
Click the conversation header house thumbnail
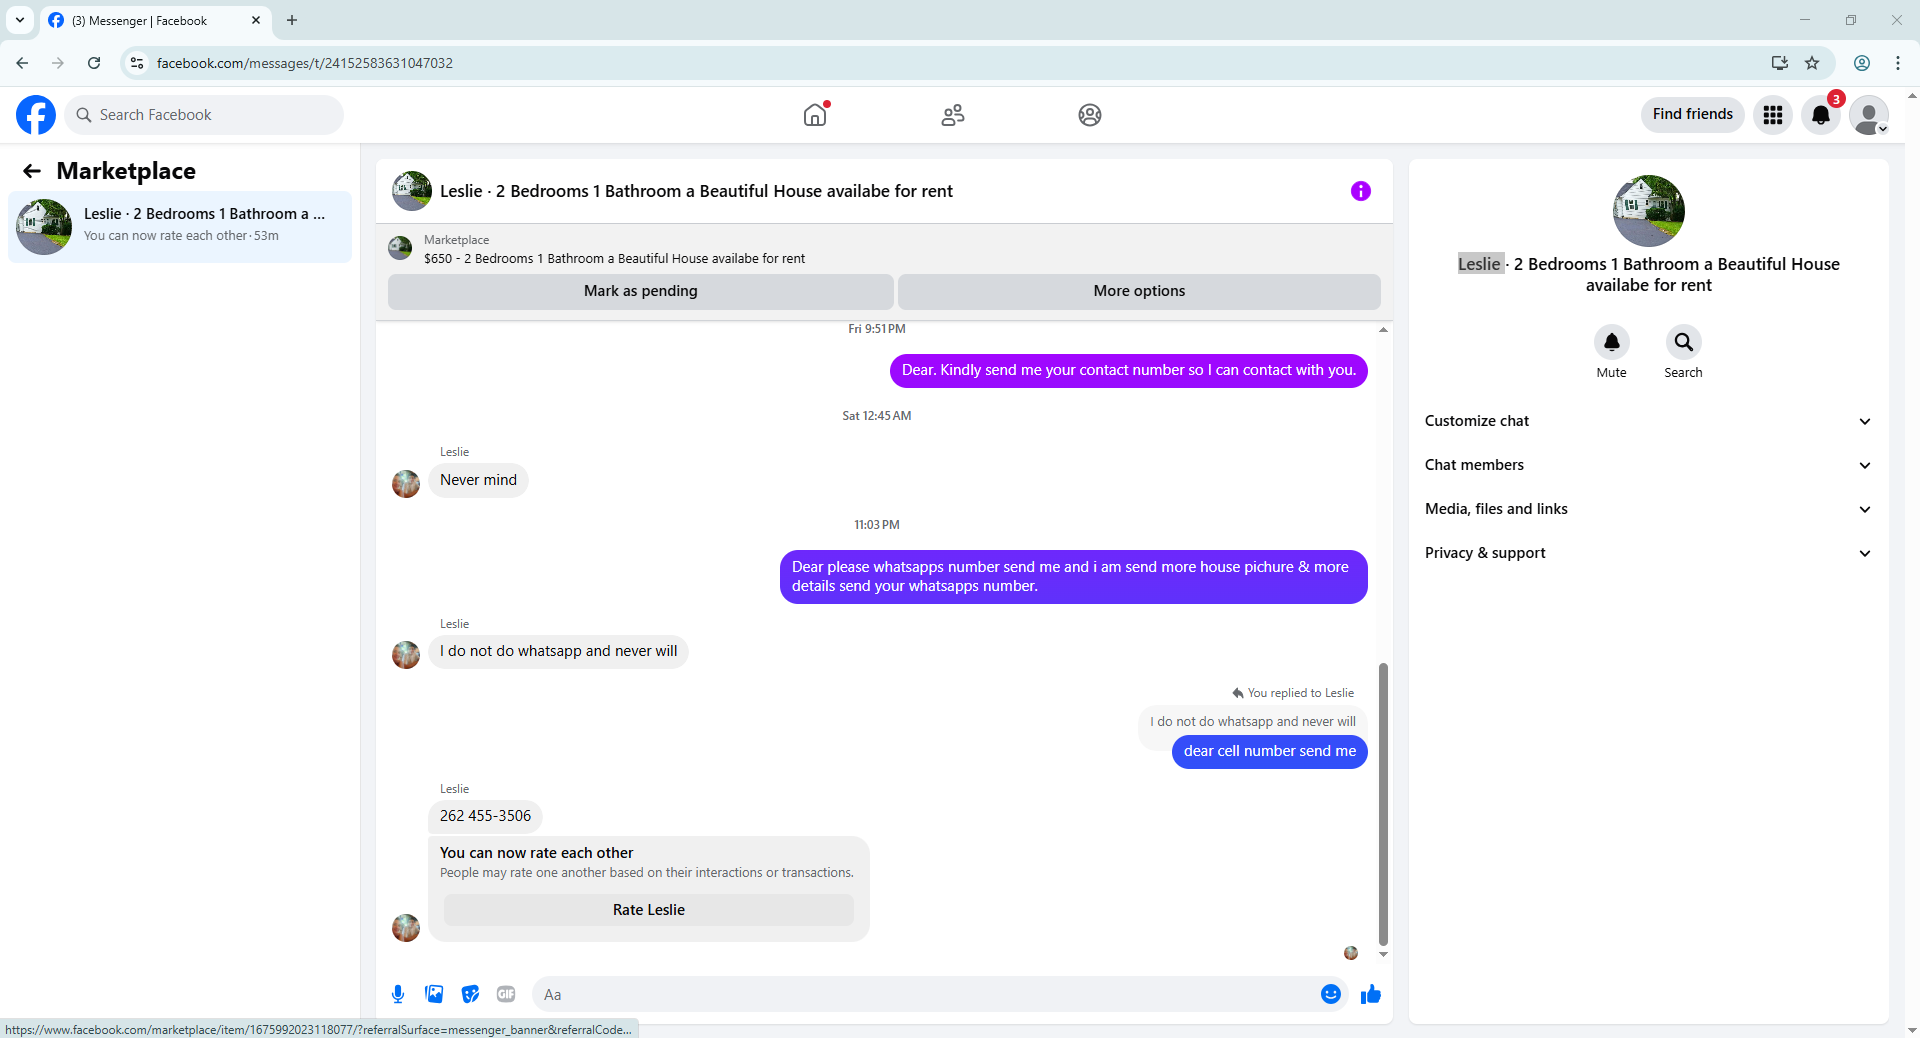[412, 191]
